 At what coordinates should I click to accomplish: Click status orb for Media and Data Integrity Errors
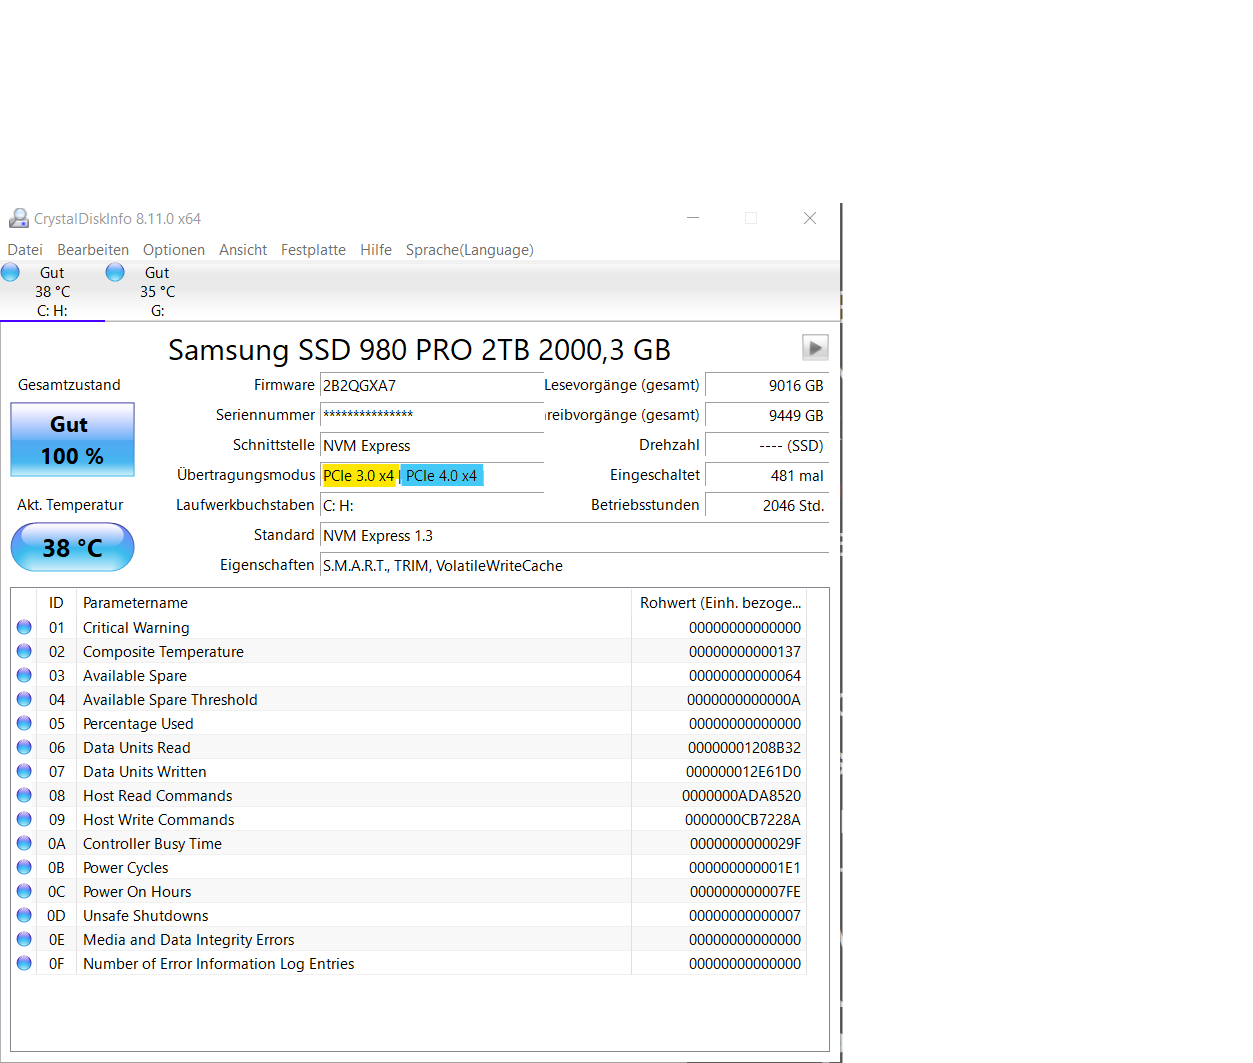[x=24, y=939]
